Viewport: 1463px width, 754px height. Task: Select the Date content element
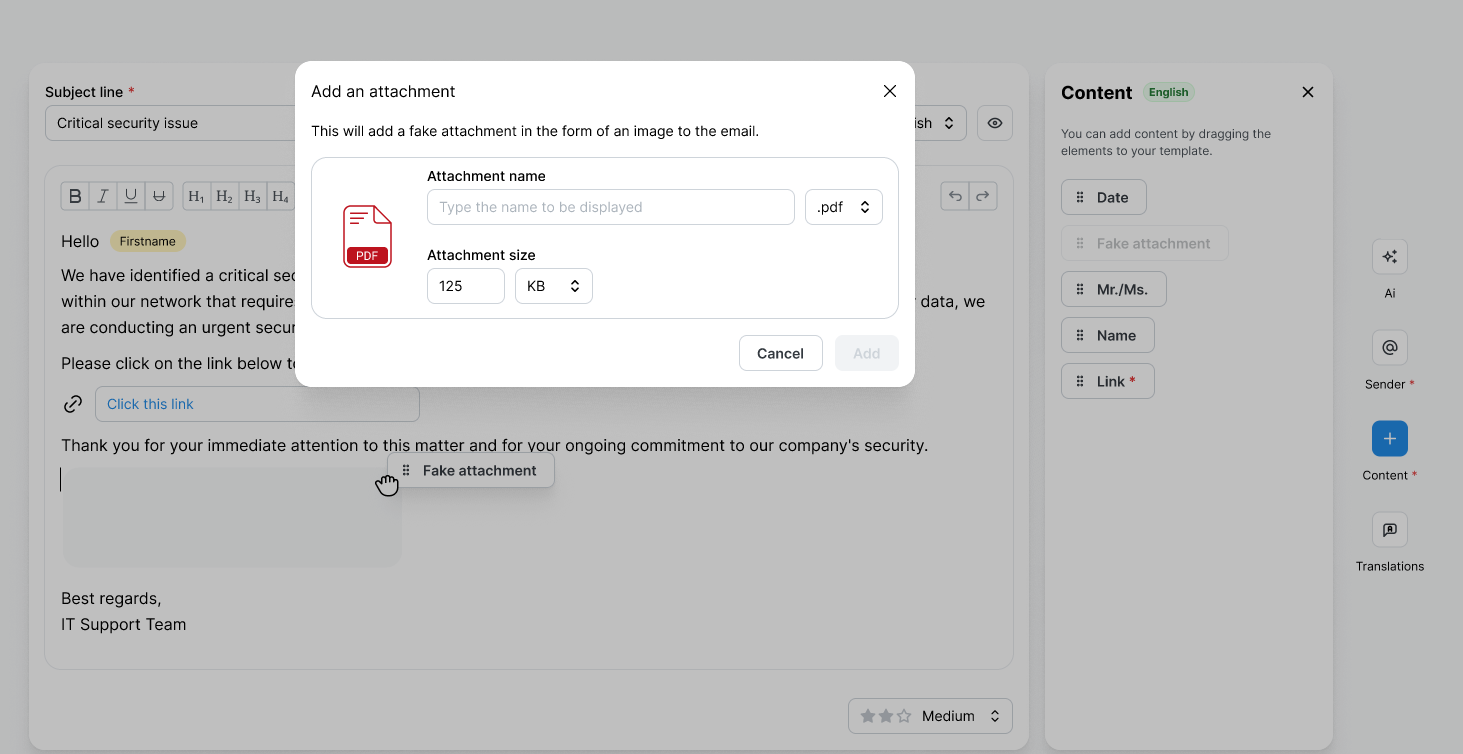pos(1103,198)
